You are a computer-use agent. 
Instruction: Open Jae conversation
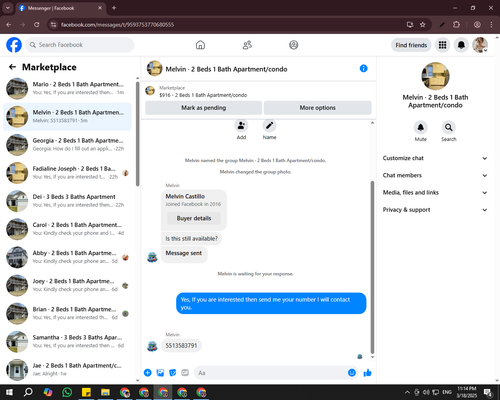[x=67, y=369]
